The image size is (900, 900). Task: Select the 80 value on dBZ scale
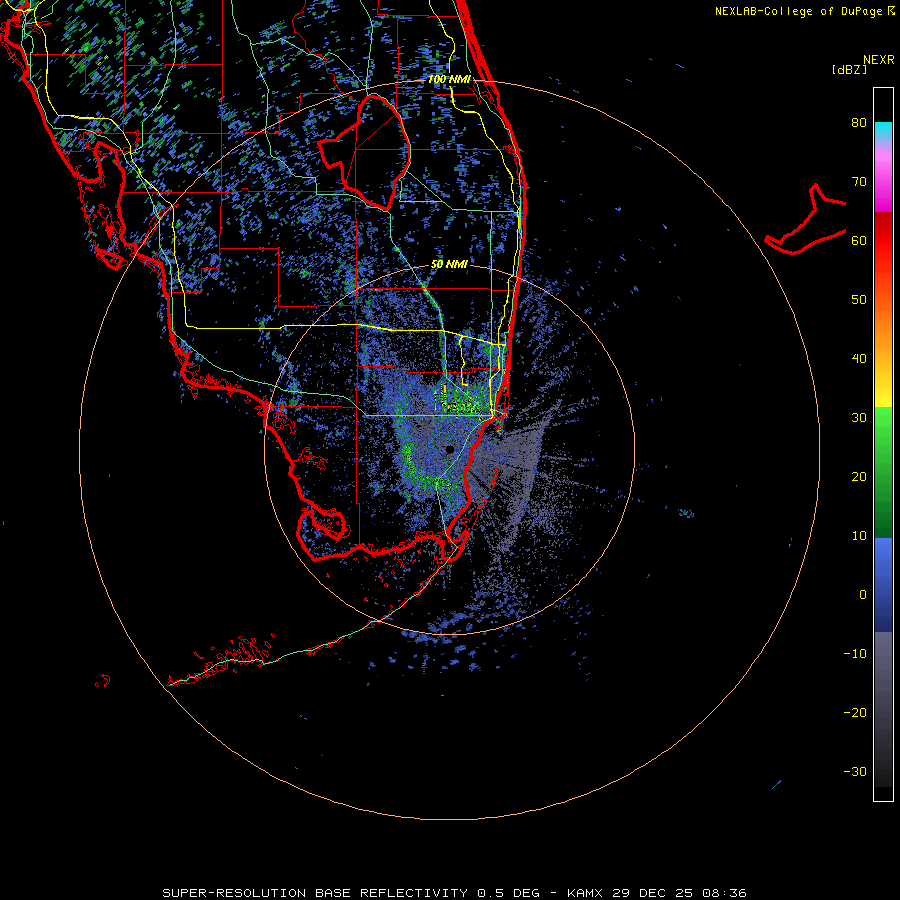[x=859, y=122]
